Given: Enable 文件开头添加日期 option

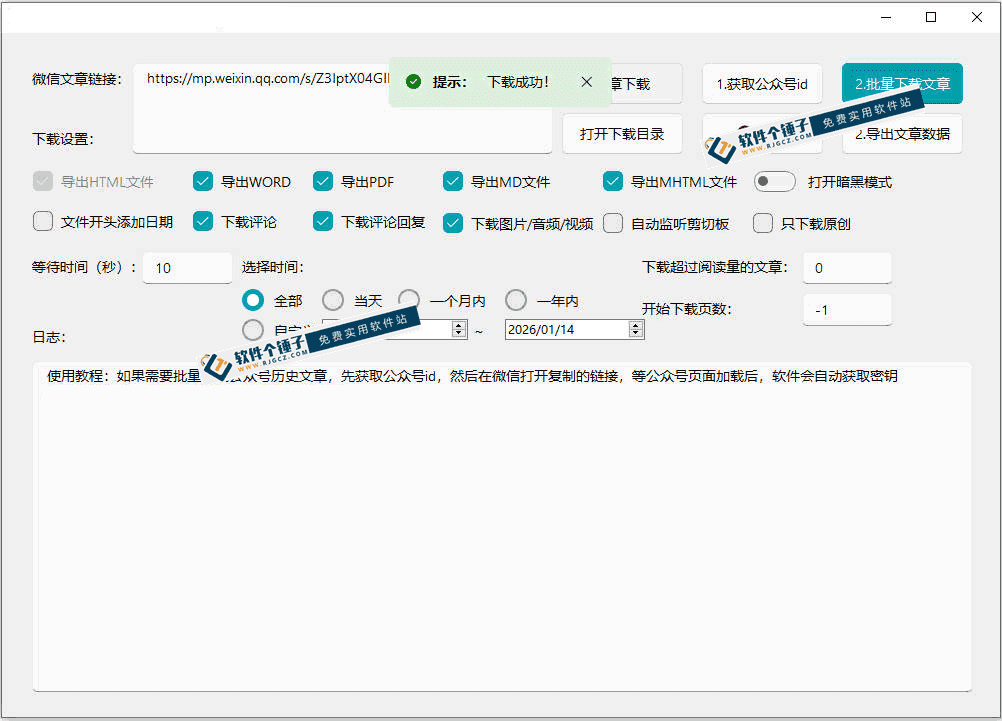Looking at the screenshot, I should click(42, 222).
